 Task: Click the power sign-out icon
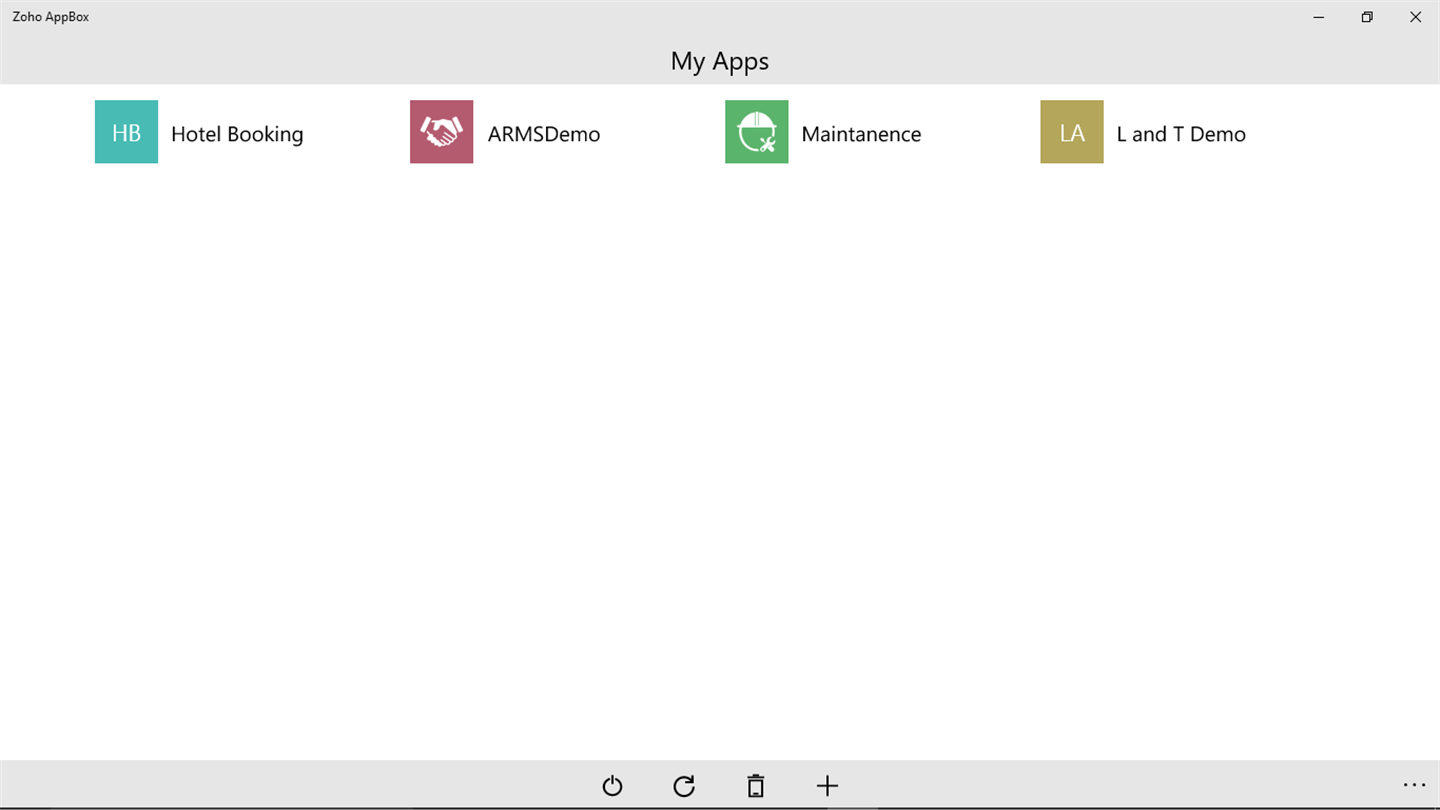click(x=613, y=786)
